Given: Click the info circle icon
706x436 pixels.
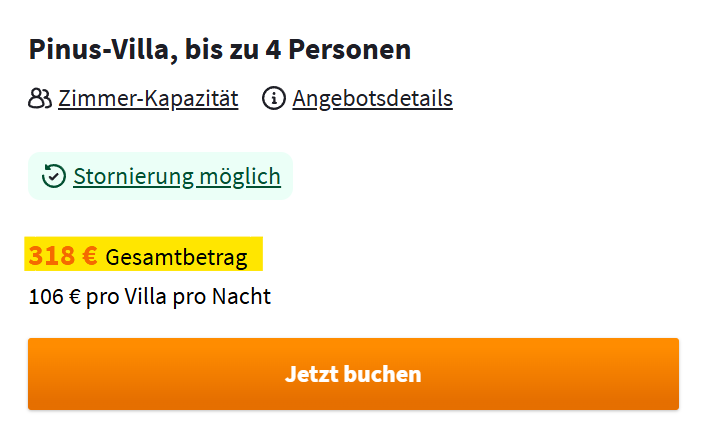Looking at the screenshot, I should click(274, 98).
